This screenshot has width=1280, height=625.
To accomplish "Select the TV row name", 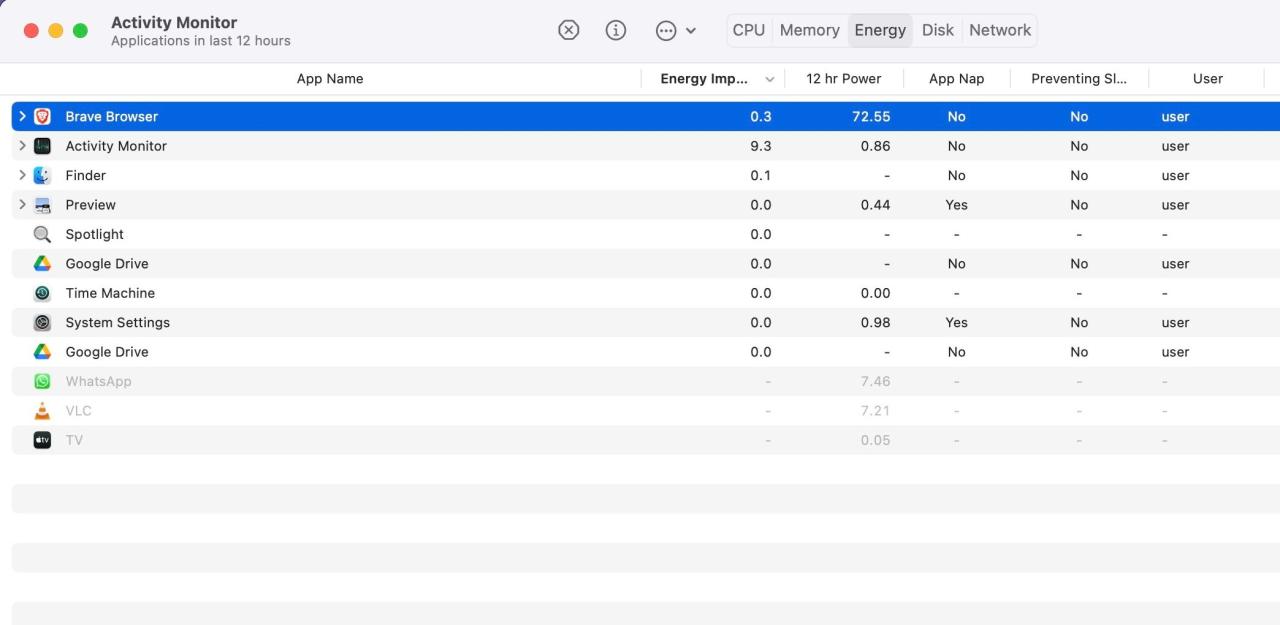I will pyautogui.click(x=74, y=440).
